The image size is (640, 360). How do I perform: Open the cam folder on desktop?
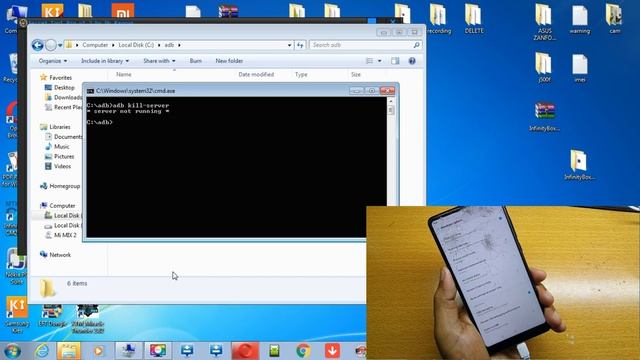[614, 19]
